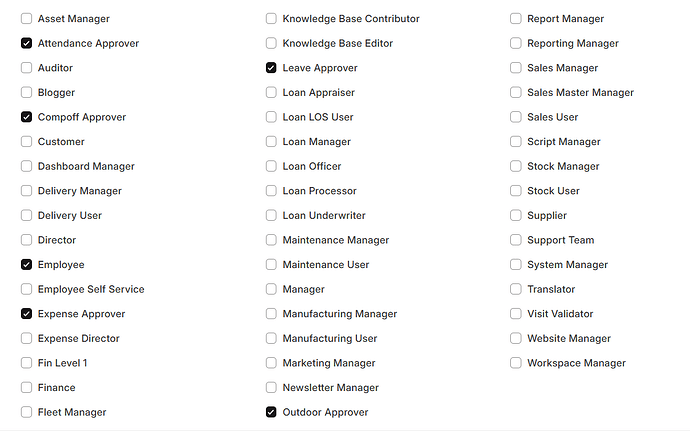Check the Asset Manager role checkbox
The height and width of the screenshot is (431, 690).
point(26,18)
